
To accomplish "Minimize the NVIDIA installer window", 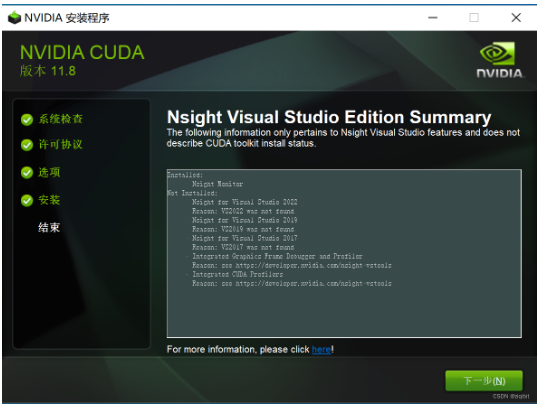I will 433,18.
